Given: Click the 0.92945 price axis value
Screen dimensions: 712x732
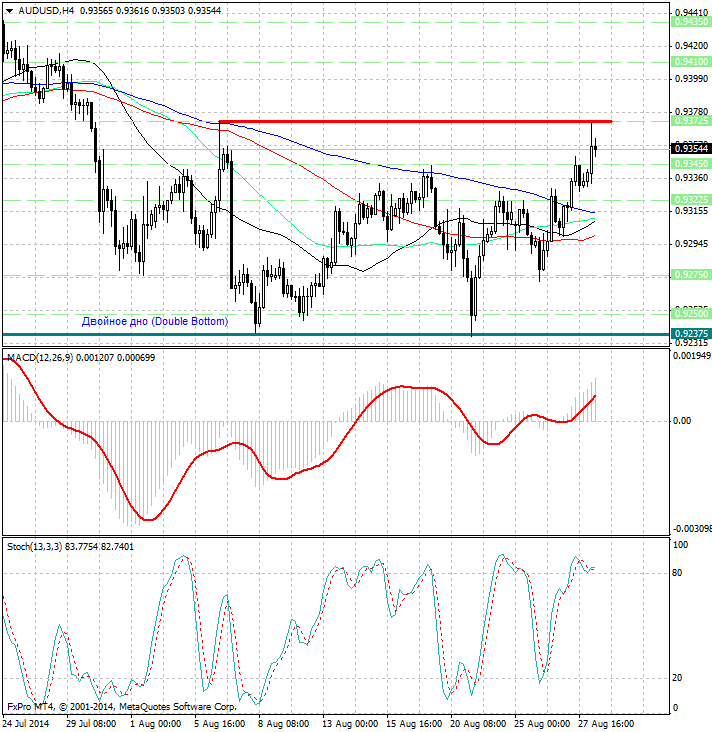Looking at the screenshot, I should click(x=691, y=244).
